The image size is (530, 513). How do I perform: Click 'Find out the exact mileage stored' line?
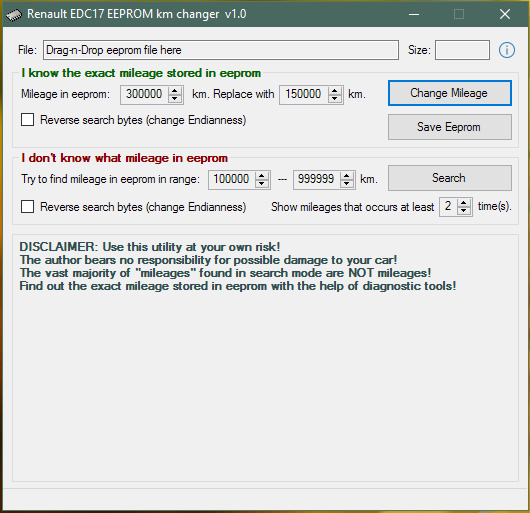(x=238, y=286)
